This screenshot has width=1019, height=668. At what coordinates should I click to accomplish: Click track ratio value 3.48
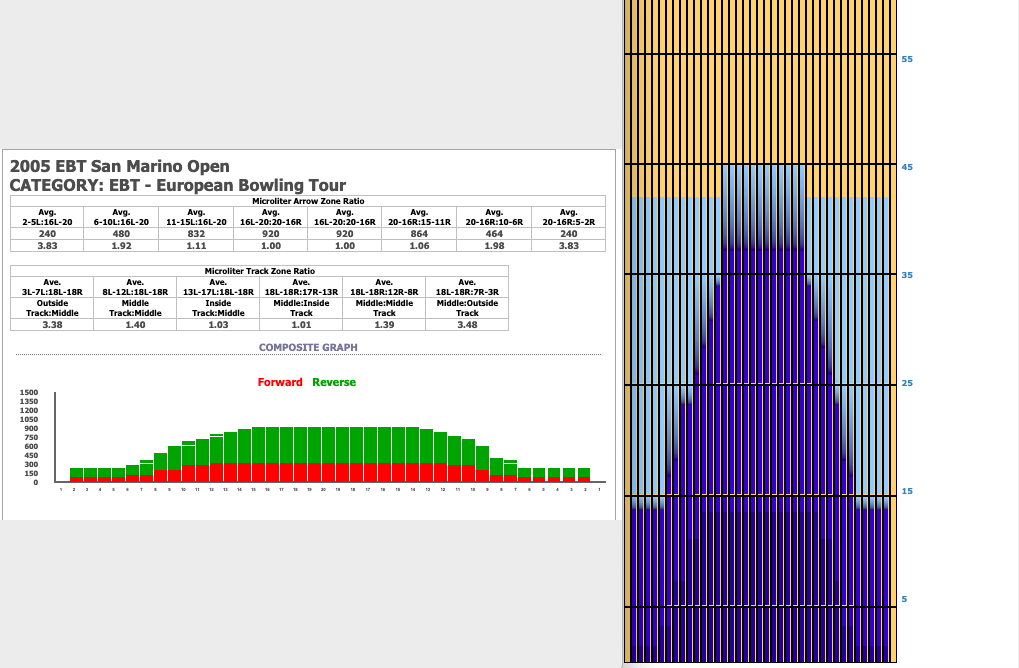pos(467,325)
